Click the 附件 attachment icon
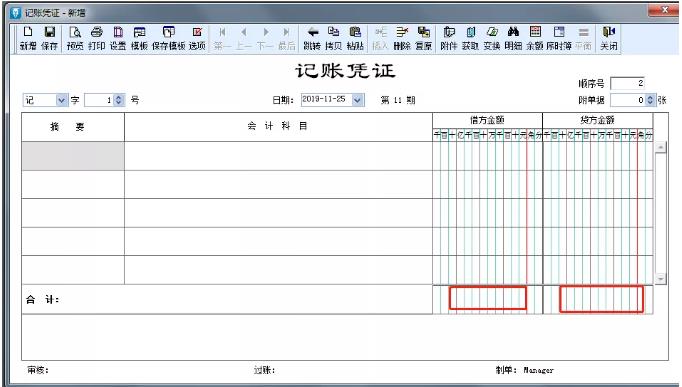The width and height of the screenshot is (682, 387). coord(448,38)
